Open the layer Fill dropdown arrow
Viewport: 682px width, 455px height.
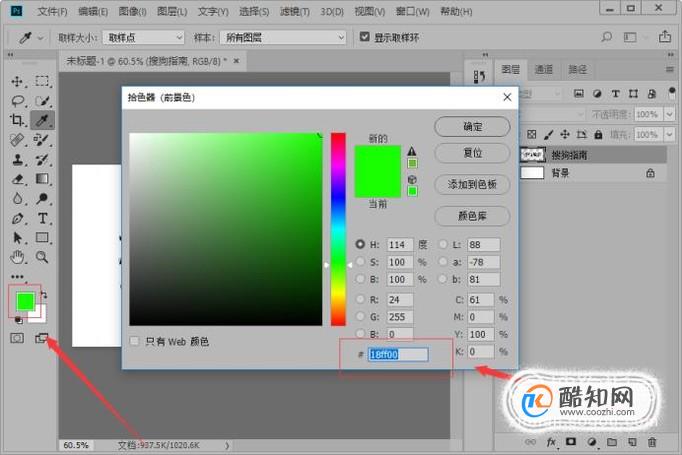[669, 134]
